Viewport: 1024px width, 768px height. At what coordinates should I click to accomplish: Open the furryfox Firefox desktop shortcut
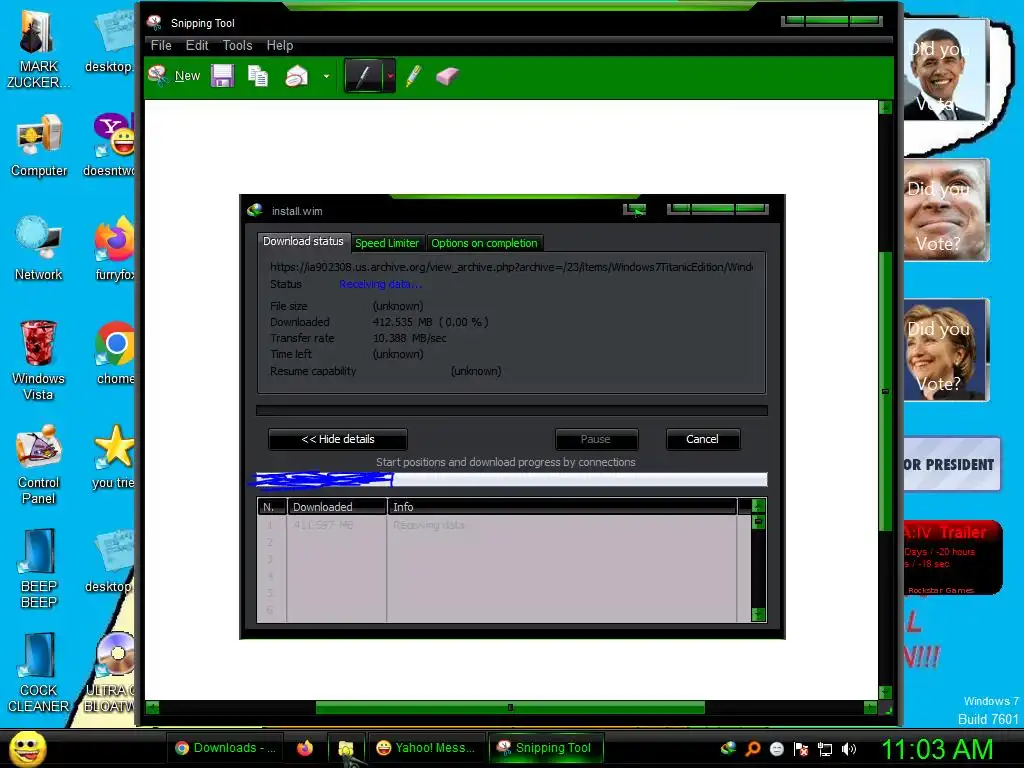(114, 248)
